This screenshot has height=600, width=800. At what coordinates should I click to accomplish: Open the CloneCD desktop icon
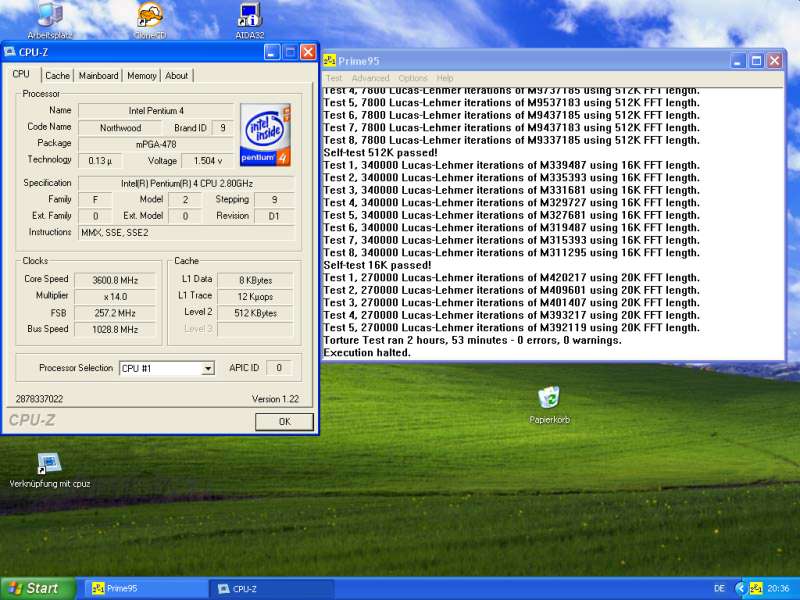pos(150,19)
